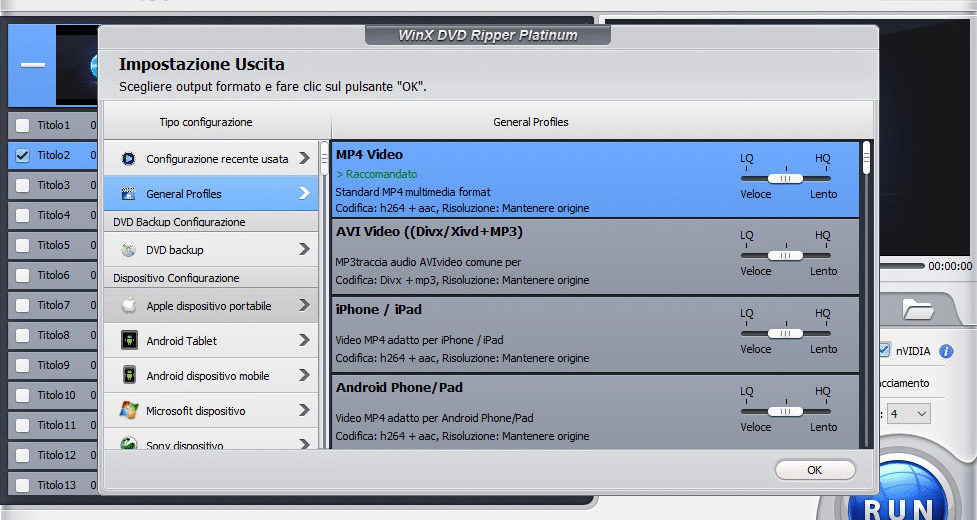Expand General Profiles arrow

(304, 193)
